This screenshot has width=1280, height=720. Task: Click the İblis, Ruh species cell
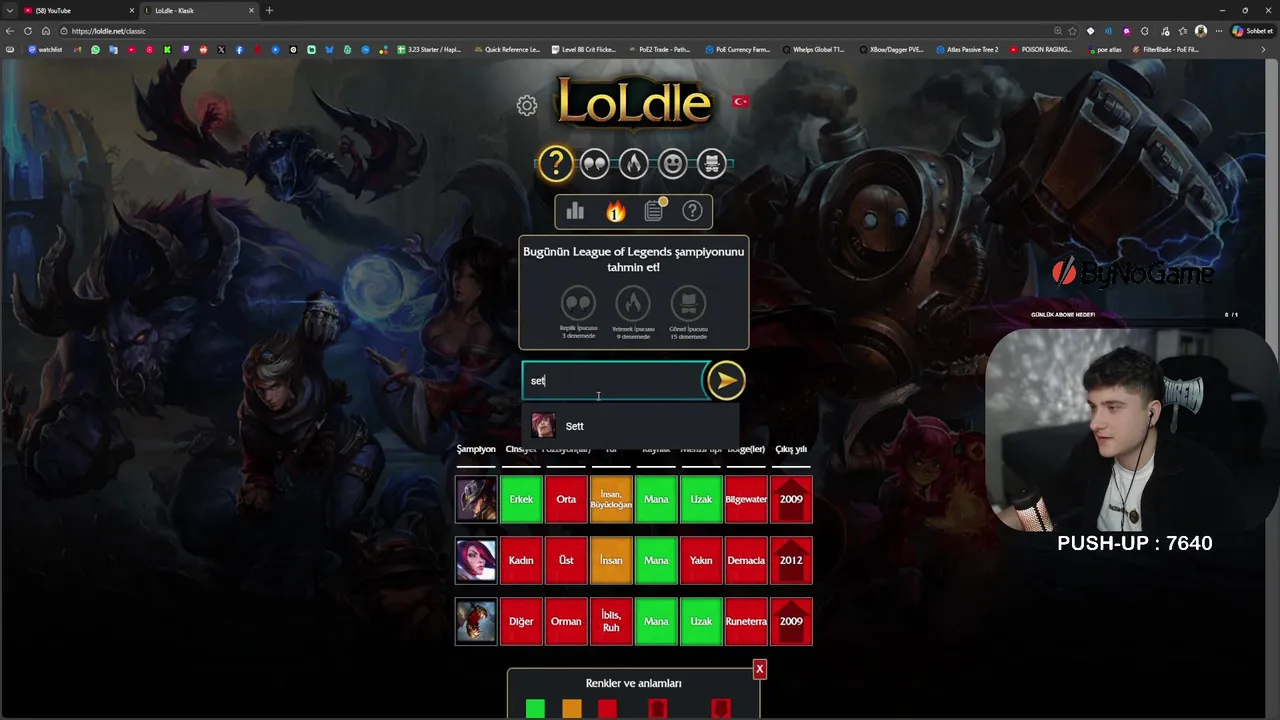pos(611,621)
